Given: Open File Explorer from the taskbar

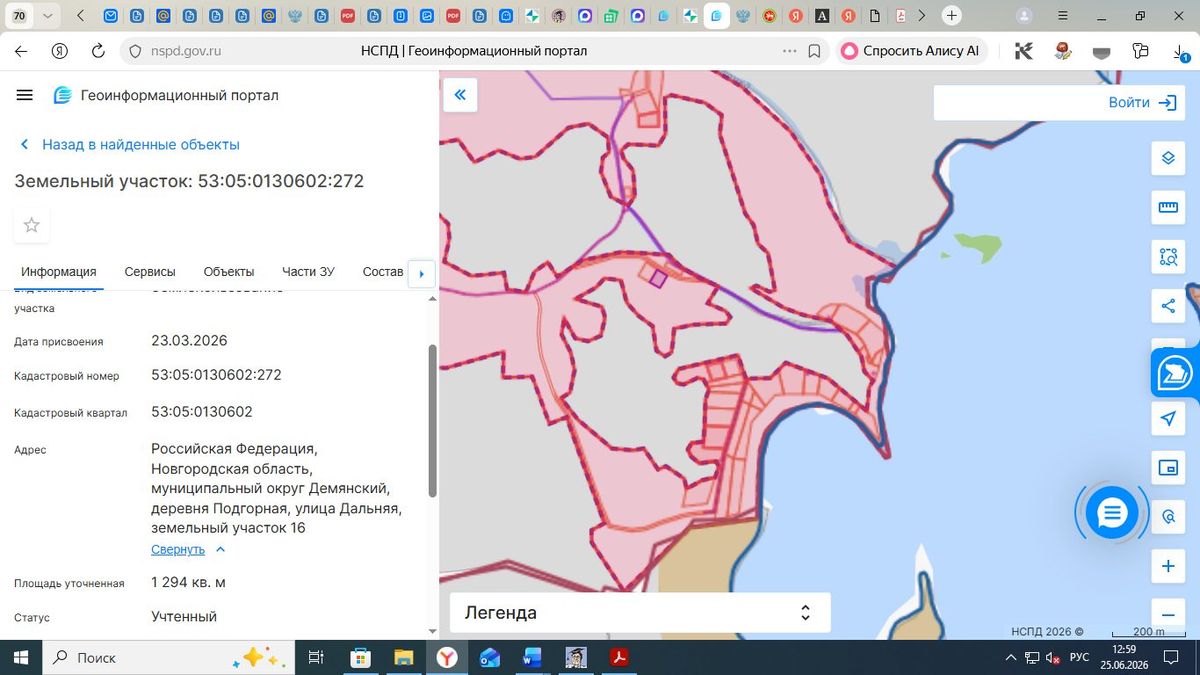Looking at the screenshot, I should (x=403, y=657).
